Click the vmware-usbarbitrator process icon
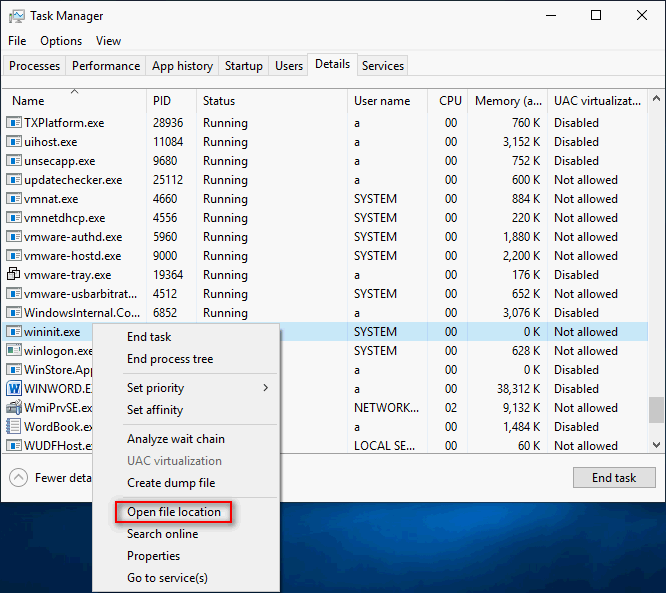The width and height of the screenshot is (666, 593). [14, 294]
